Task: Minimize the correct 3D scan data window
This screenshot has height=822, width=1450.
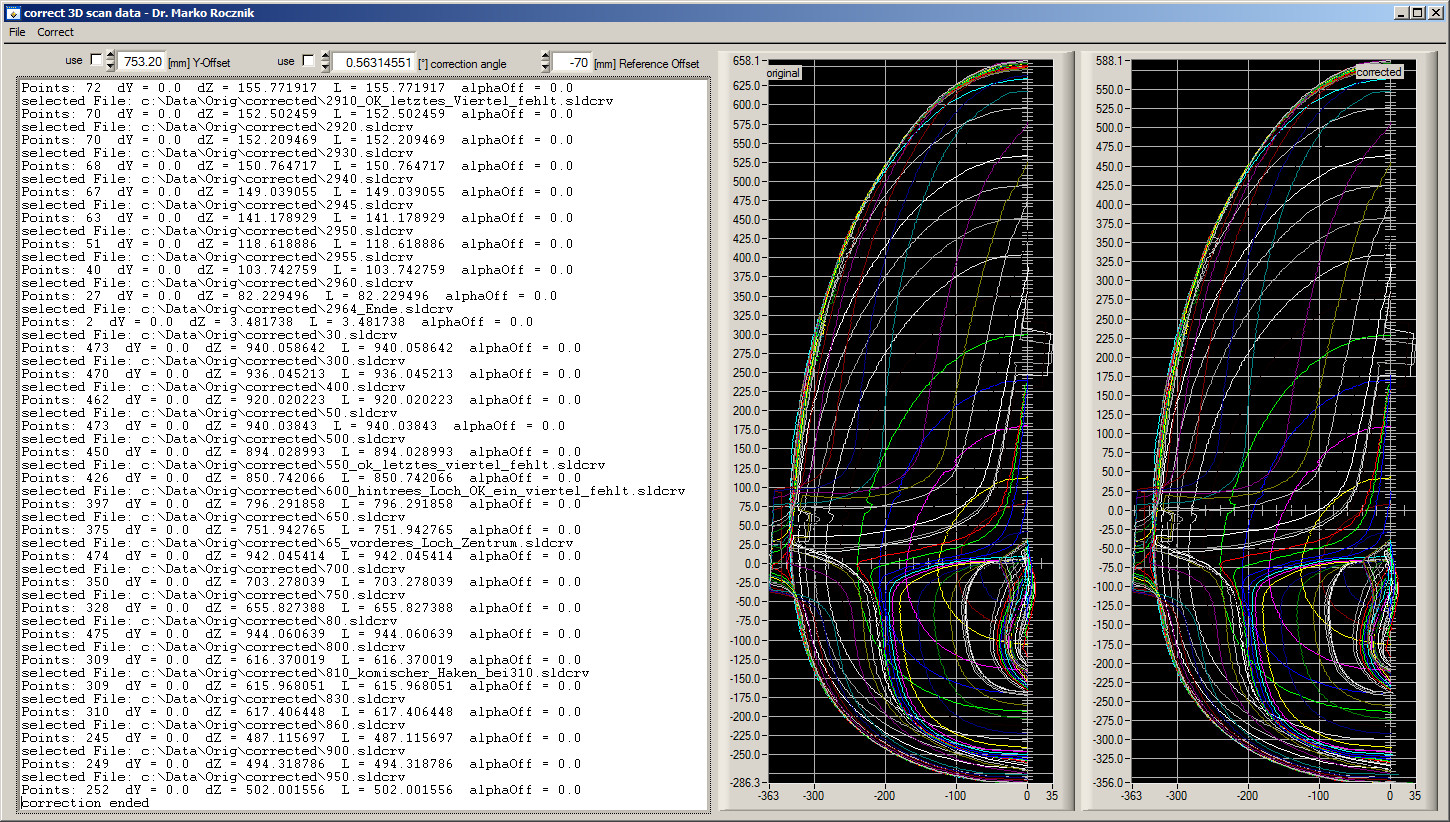Action: (1400, 12)
